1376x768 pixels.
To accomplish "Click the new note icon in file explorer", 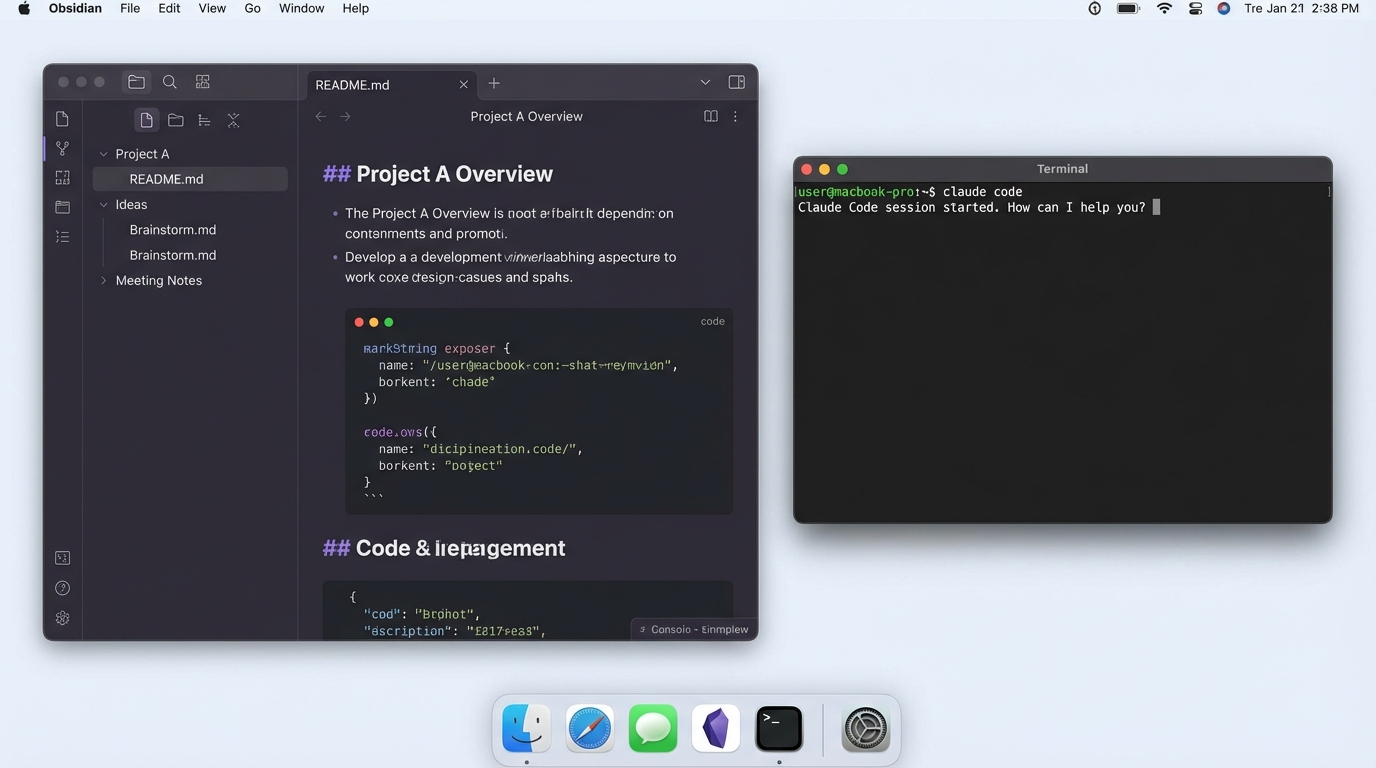I will click(x=146, y=120).
